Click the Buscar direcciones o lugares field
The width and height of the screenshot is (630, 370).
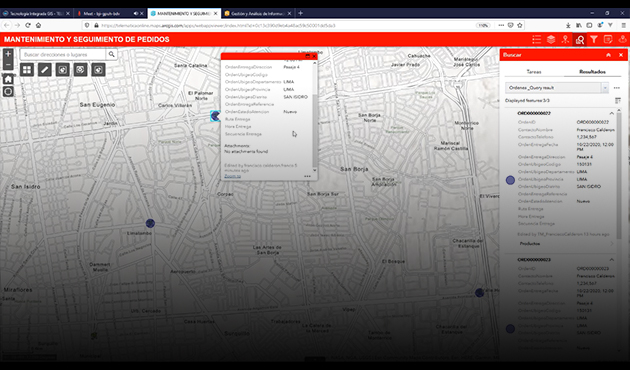click(63, 54)
